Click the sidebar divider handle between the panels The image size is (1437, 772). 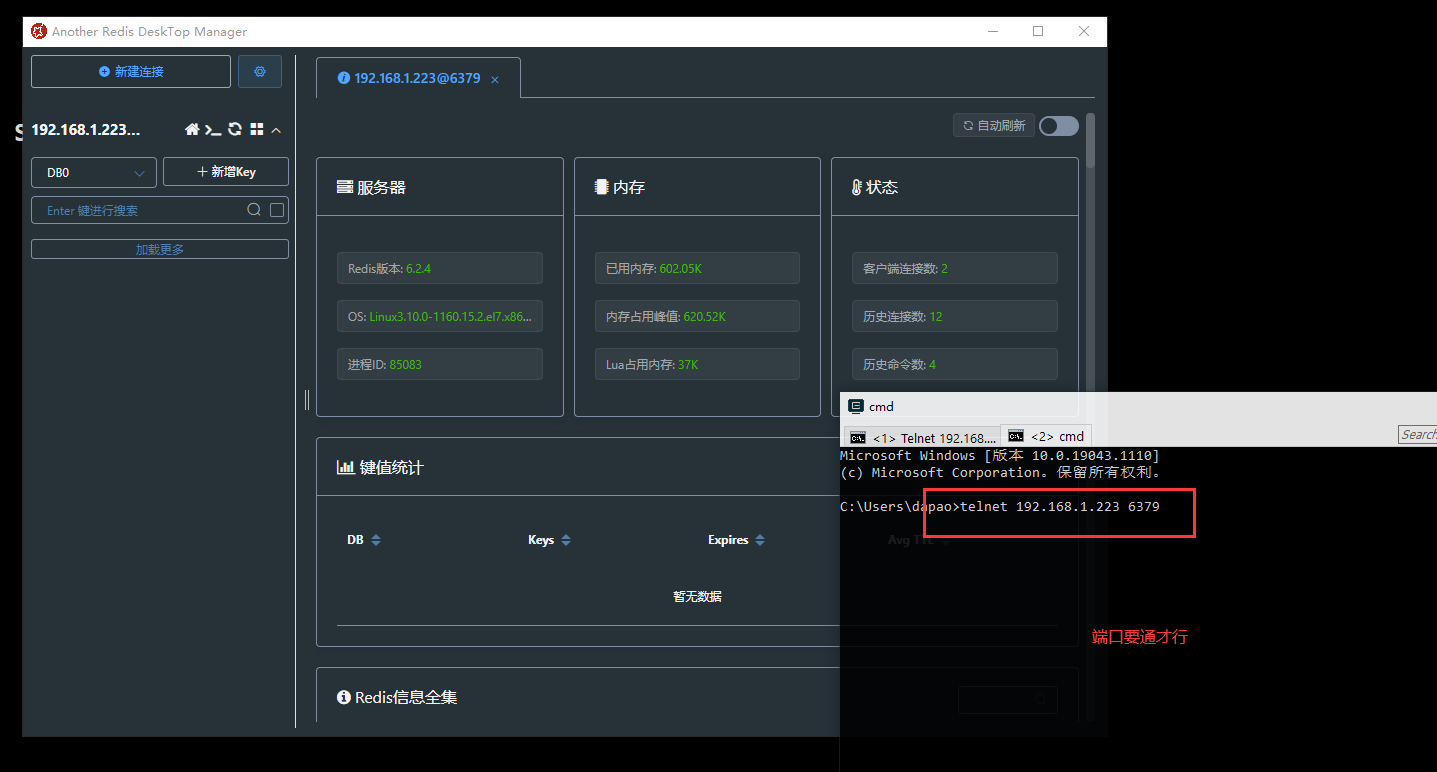(307, 400)
